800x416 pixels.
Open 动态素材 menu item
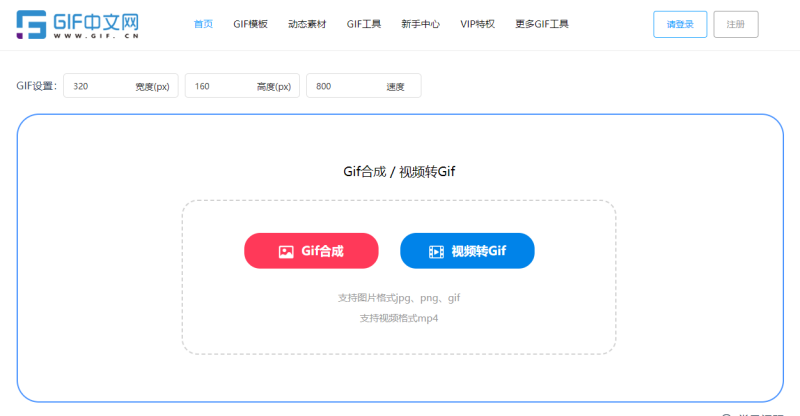coord(307,24)
